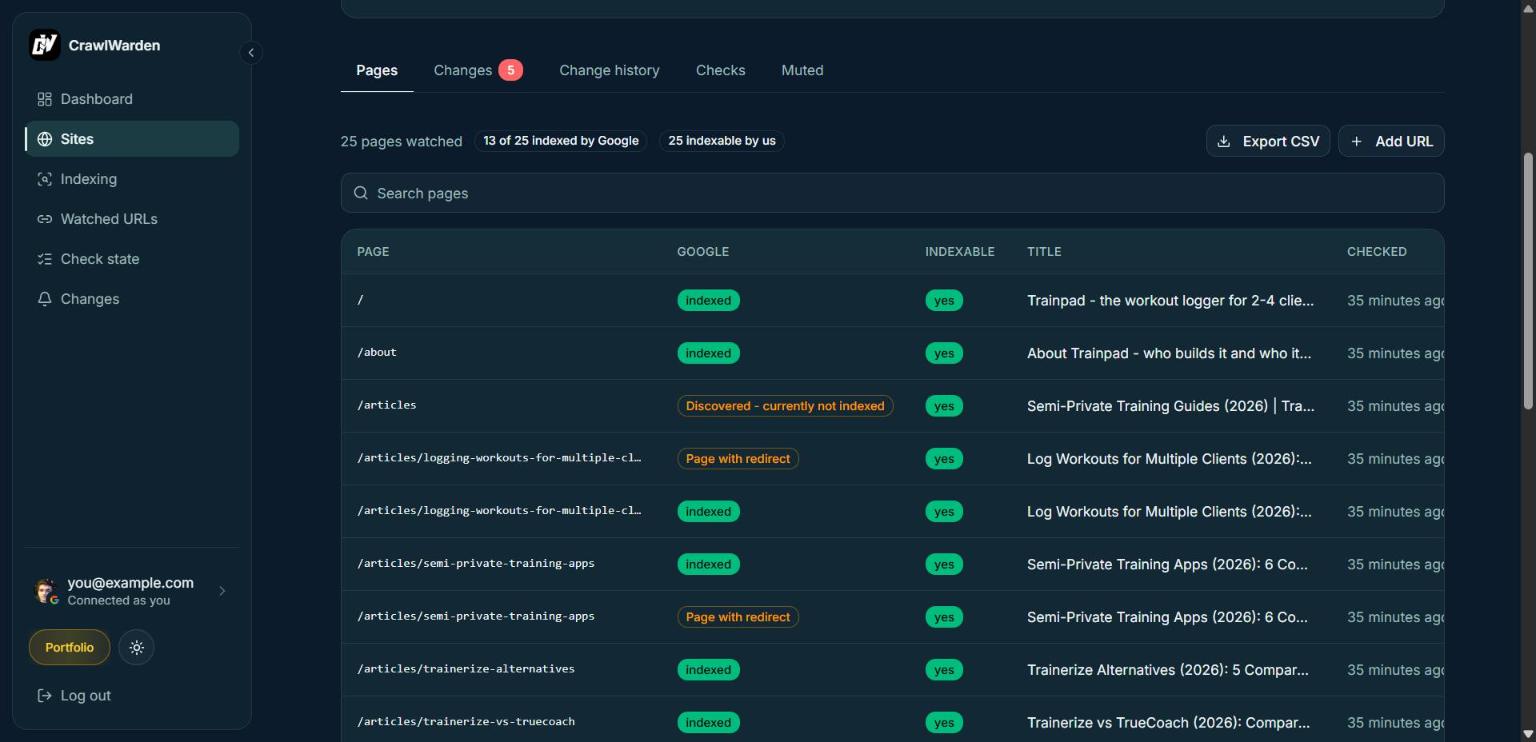
Task: Click the 13 of 25 indexed by Google chip
Action: pyautogui.click(x=561, y=141)
